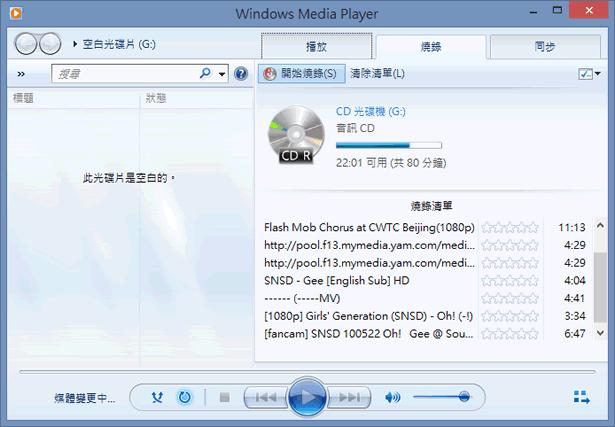Clear the burn list with 清除清單(L)
Screen dimensions: 615x427
(377, 73)
